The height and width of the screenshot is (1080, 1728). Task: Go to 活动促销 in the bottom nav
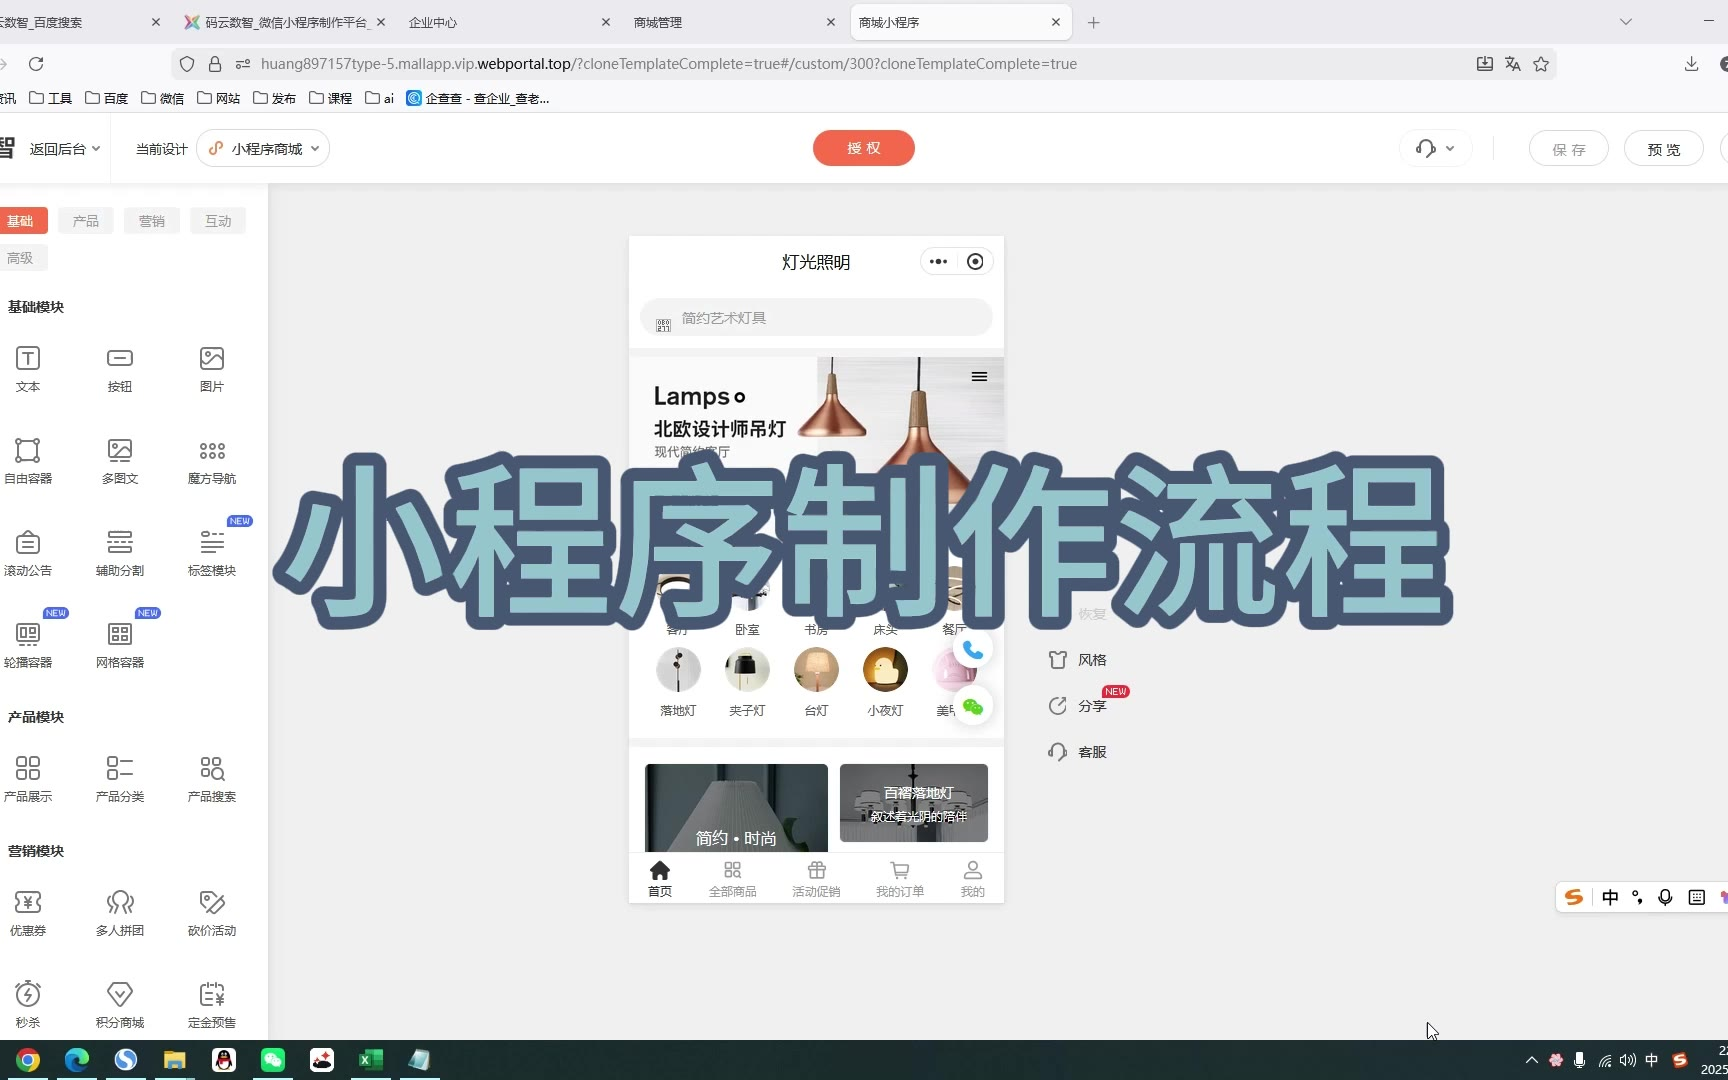click(x=816, y=879)
